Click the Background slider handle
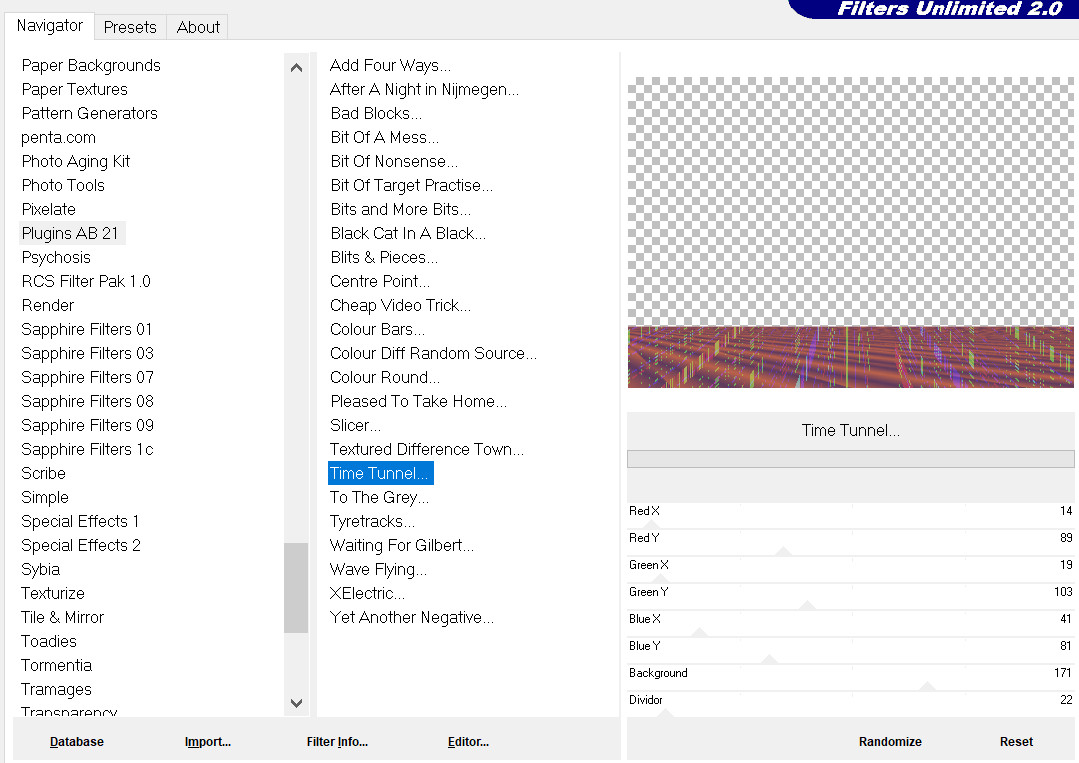The width and height of the screenshot is (1079, 763). coord(927,686)
